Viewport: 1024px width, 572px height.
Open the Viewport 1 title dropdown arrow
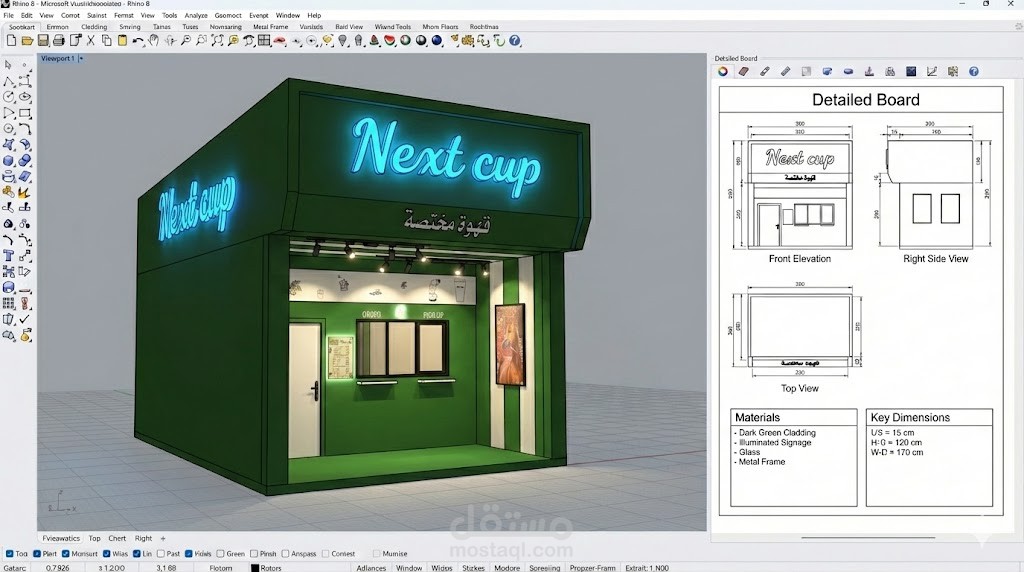pos(82,59)
